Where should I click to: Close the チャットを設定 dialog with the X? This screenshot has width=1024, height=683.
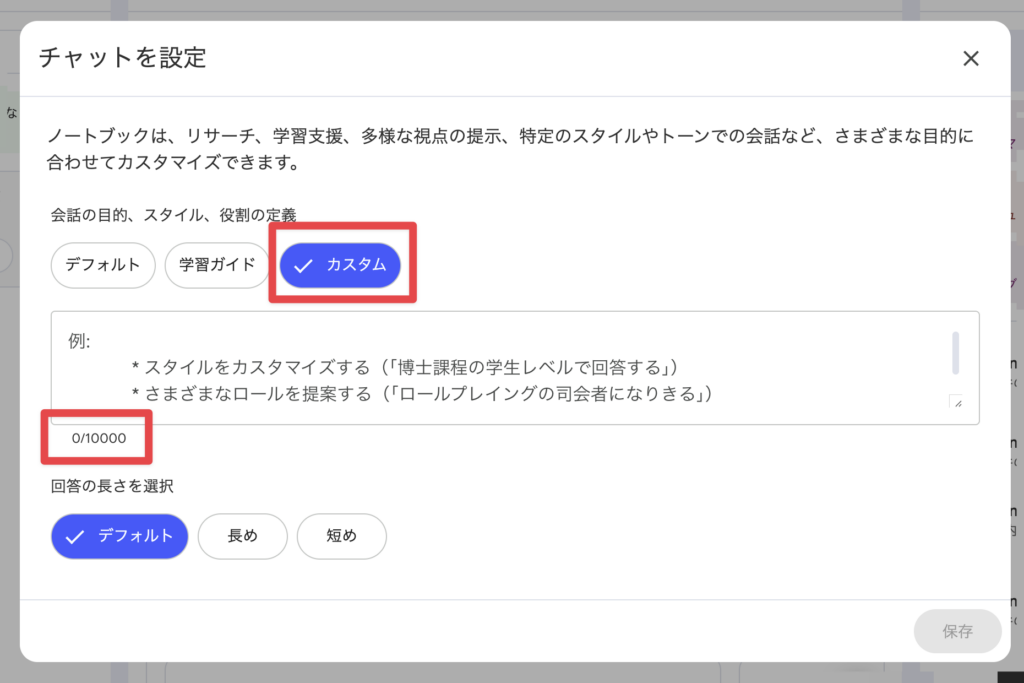point(970,58)
